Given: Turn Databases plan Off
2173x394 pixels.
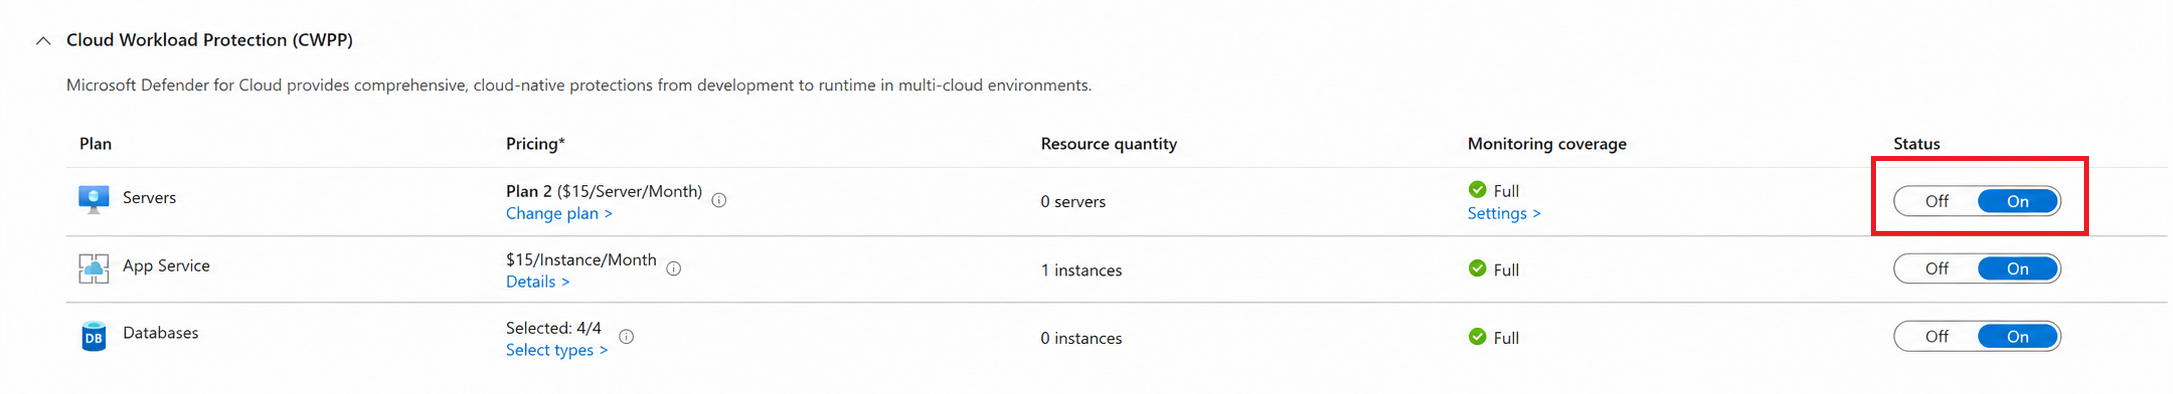Looking at the screenshot, I should coord(1936,336).
